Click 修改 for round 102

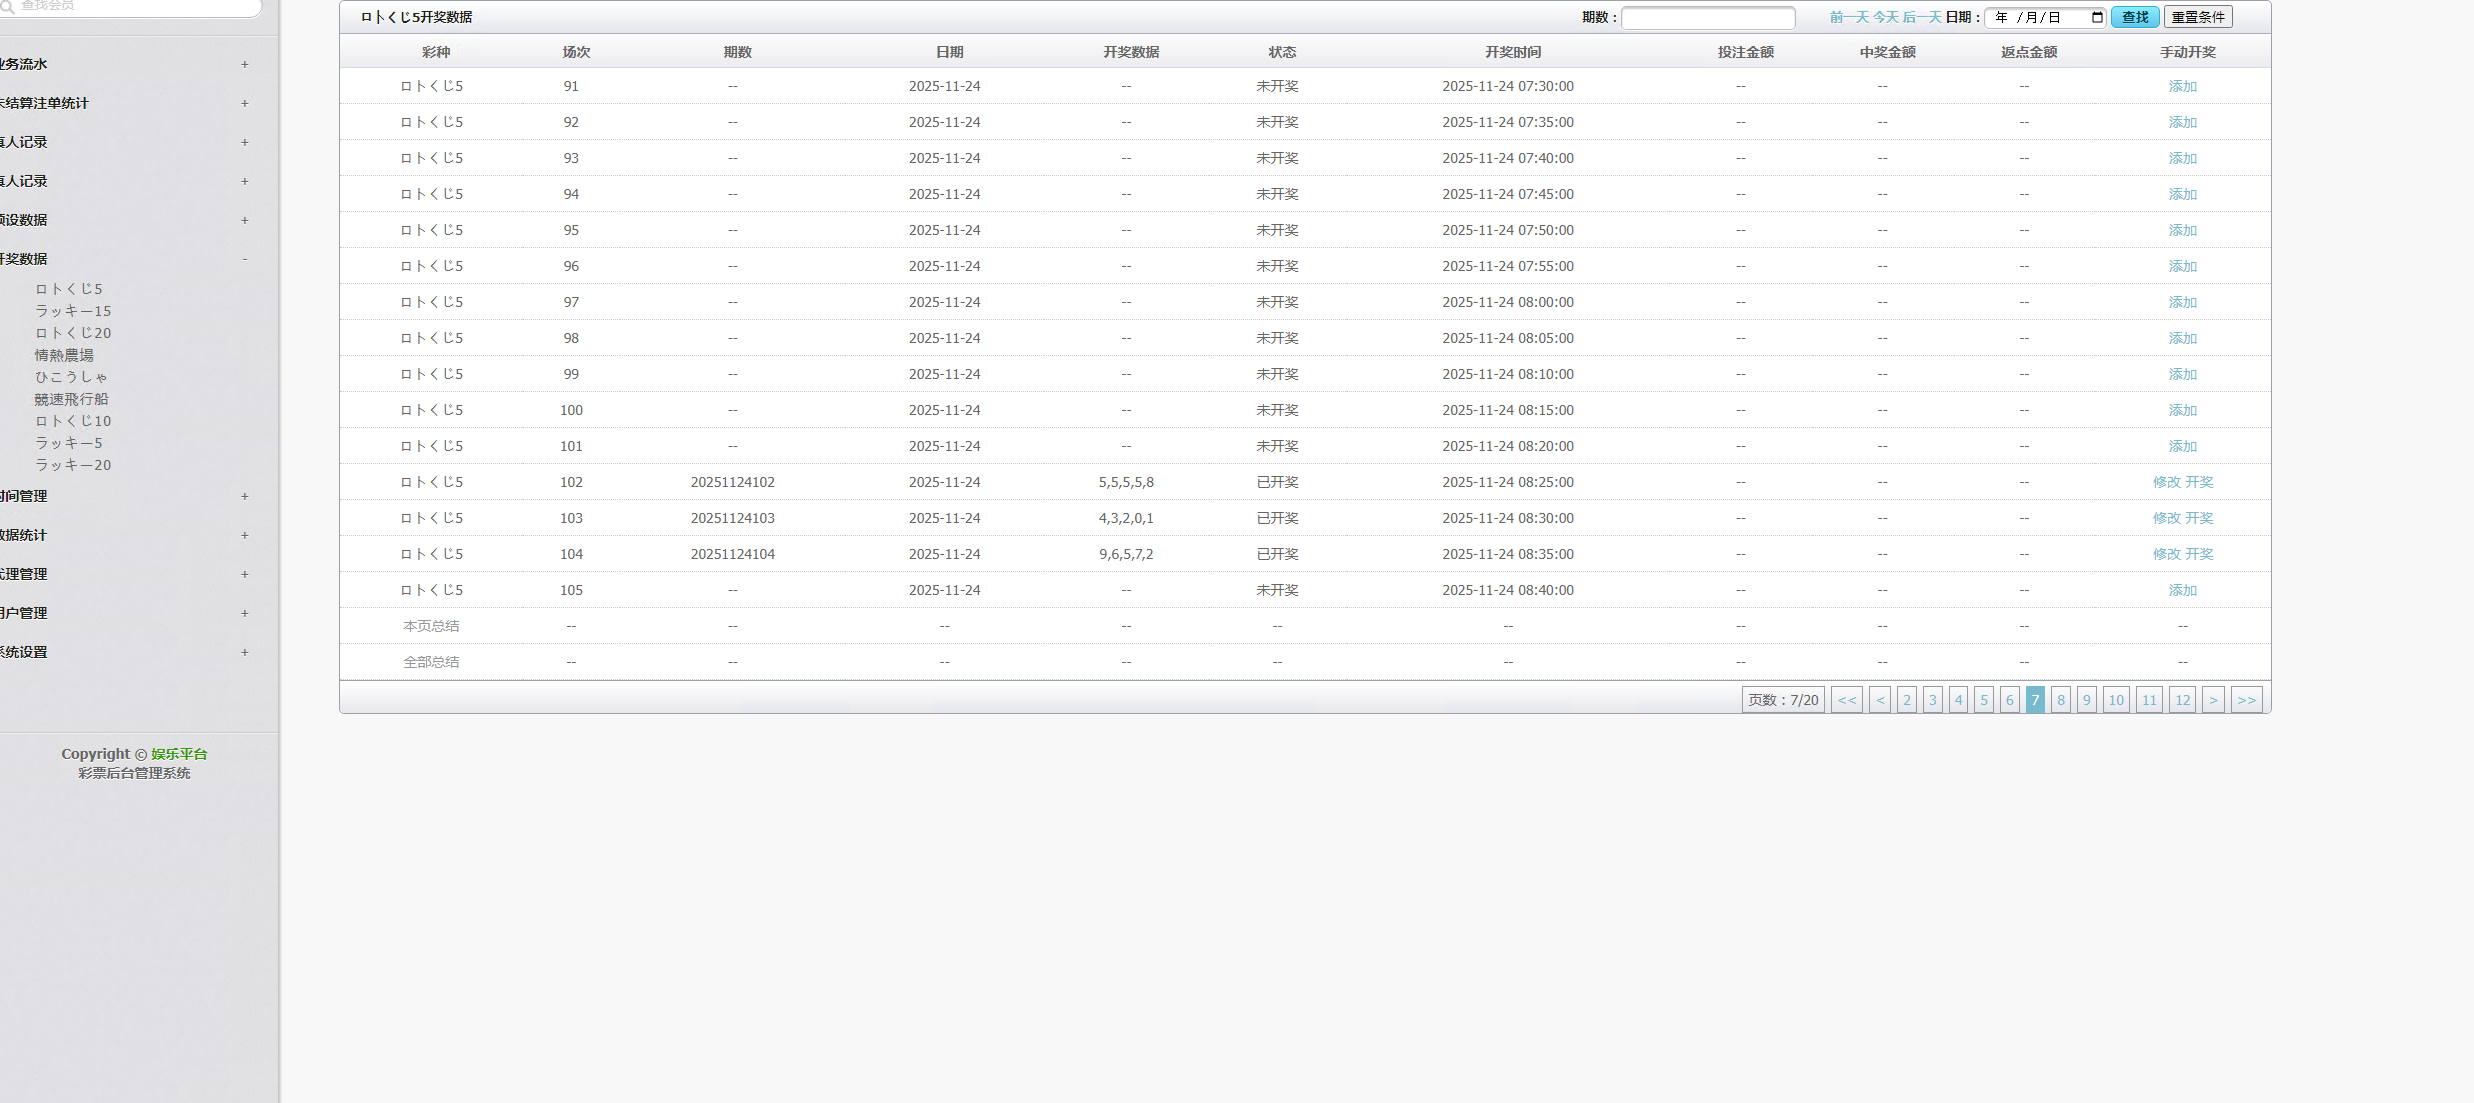pyautogui.click(x=2166, y=482)
